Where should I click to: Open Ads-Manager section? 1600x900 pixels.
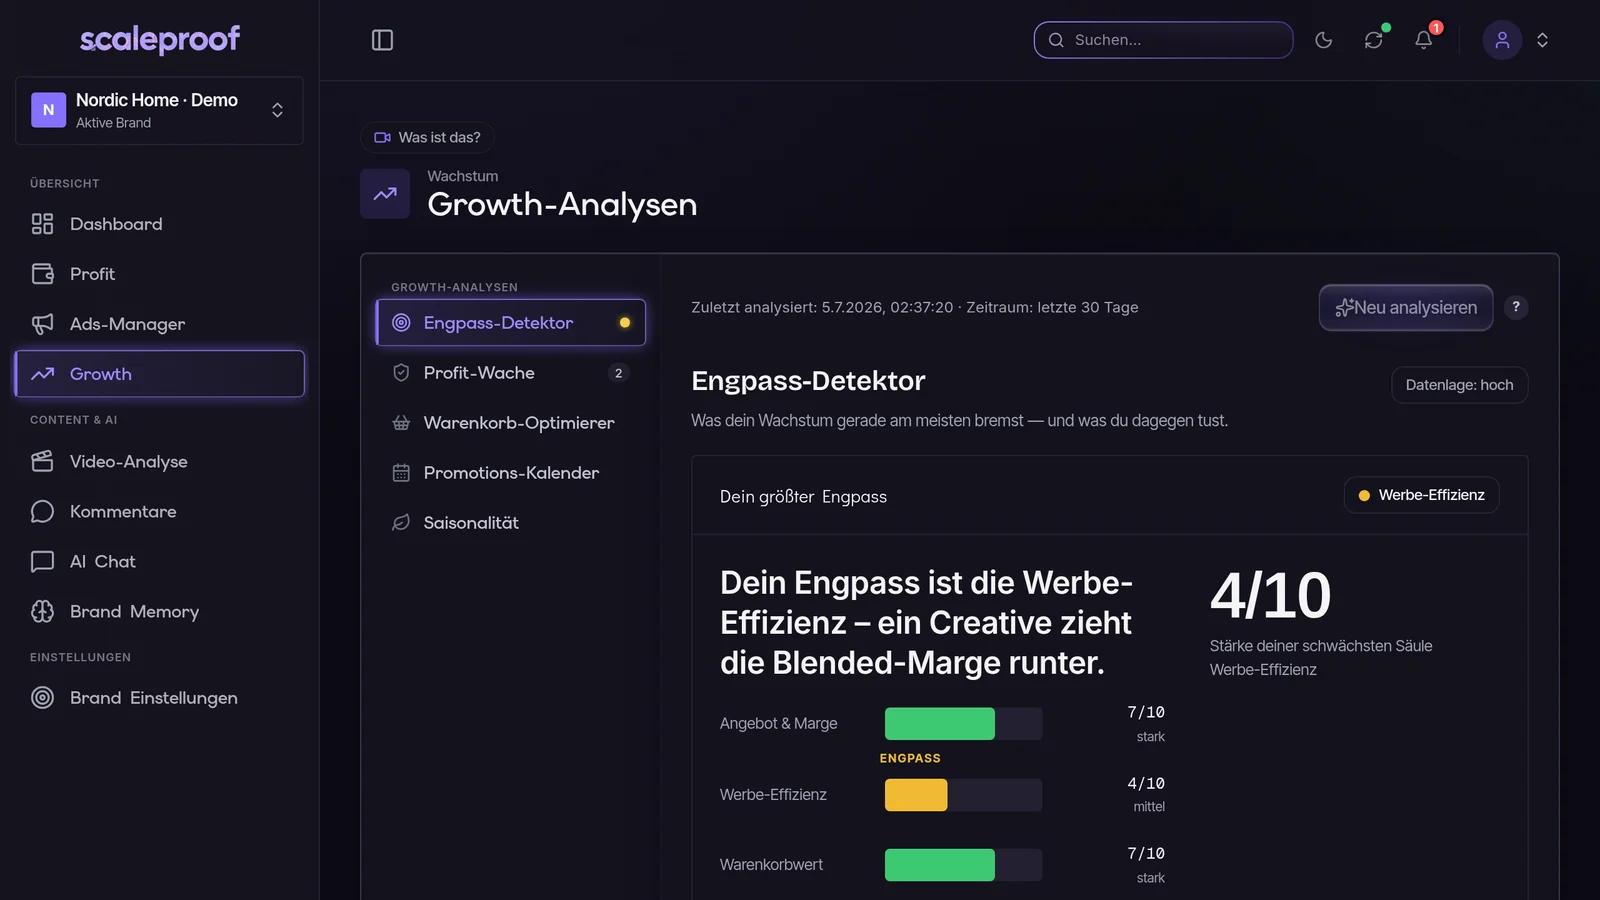tap(159, 324)
